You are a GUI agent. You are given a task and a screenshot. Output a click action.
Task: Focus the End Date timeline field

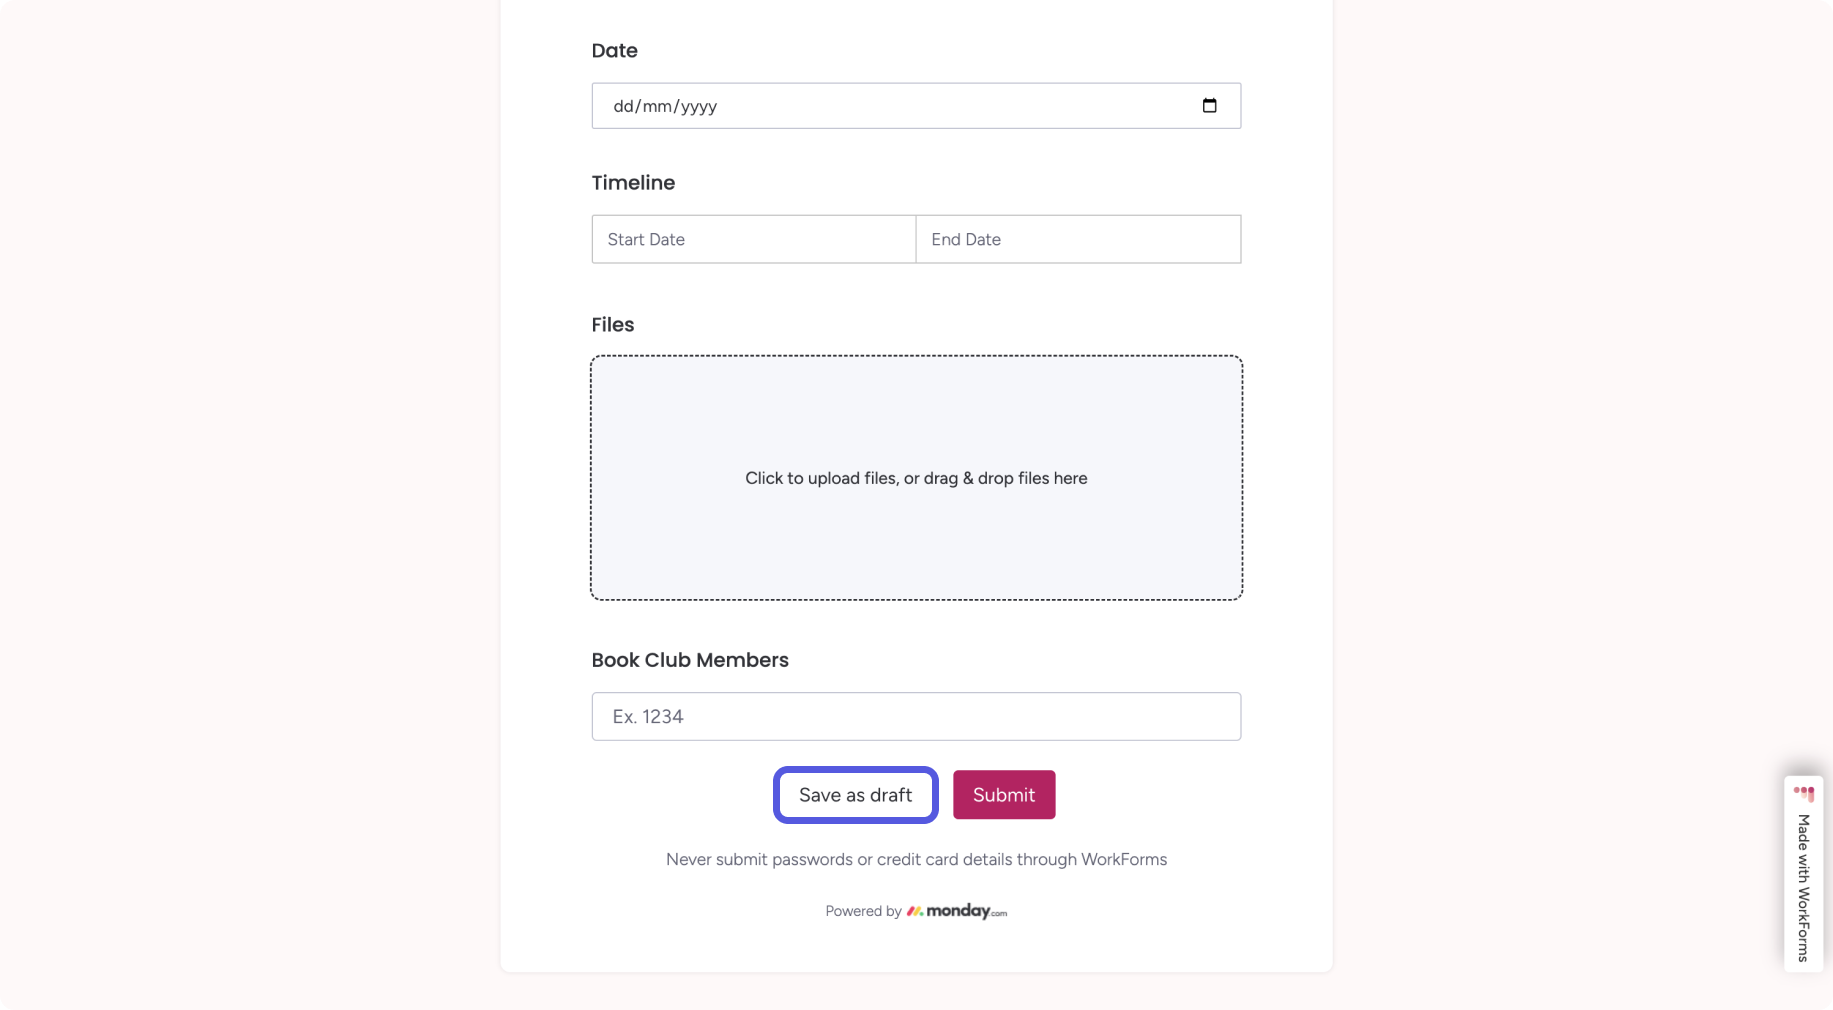pos(1078,239)
